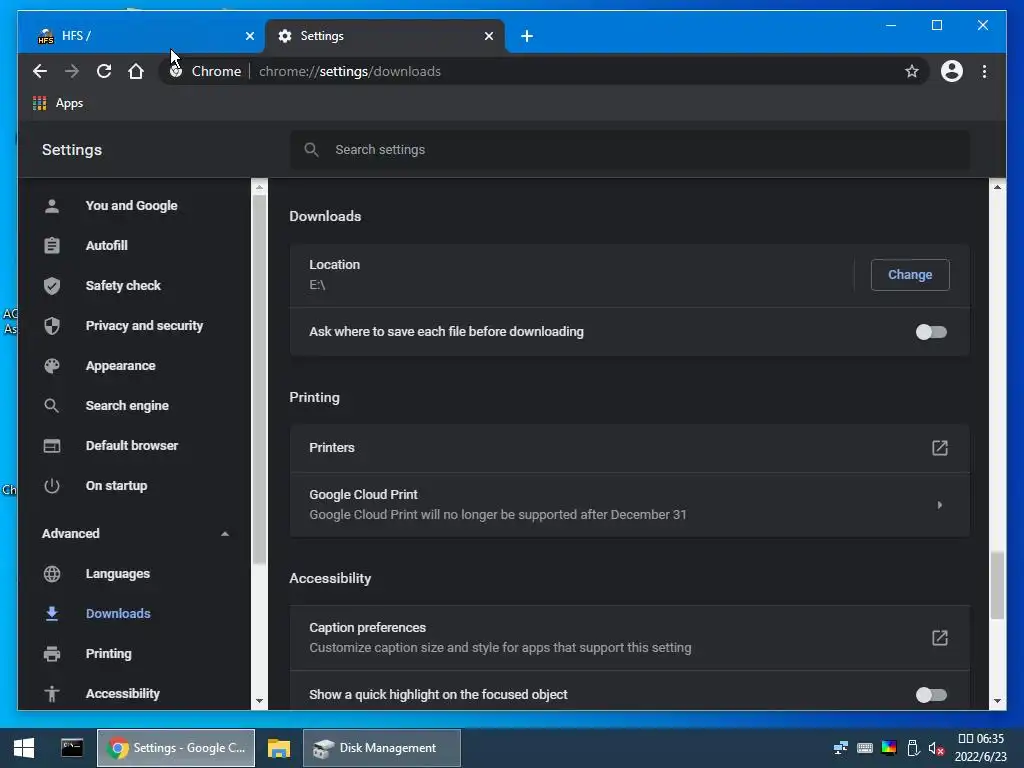This screenshot has width=1024, height=768.
Task: Open Chrome's three-dot menu
Action: point(984,71)
